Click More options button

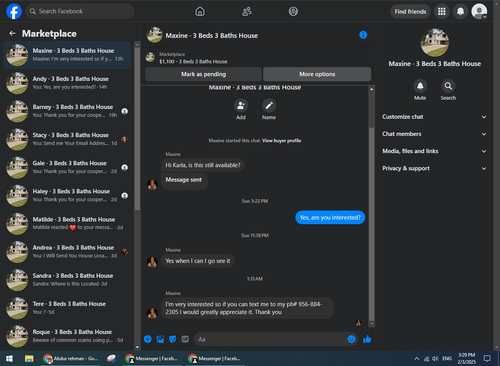click(x=317, y=74)
